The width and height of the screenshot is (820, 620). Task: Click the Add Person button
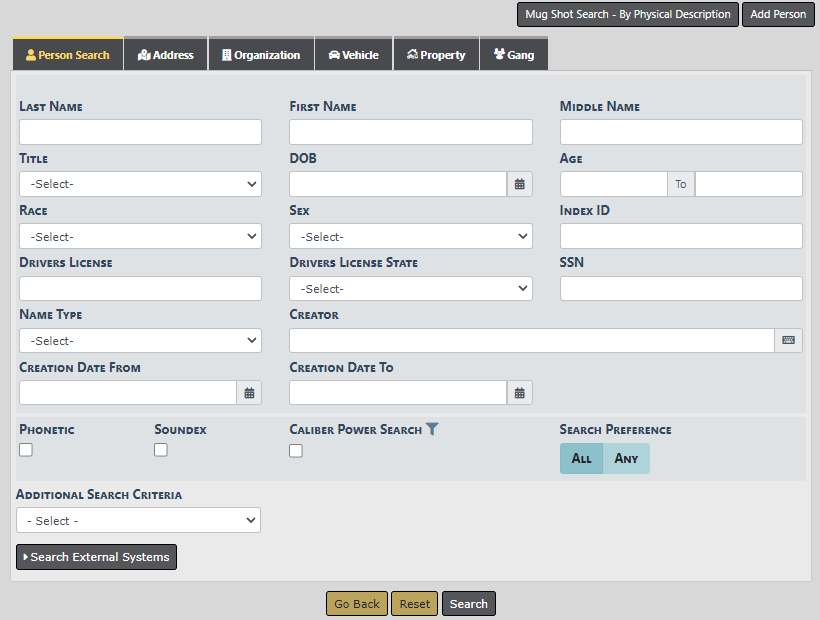point(778,15)
